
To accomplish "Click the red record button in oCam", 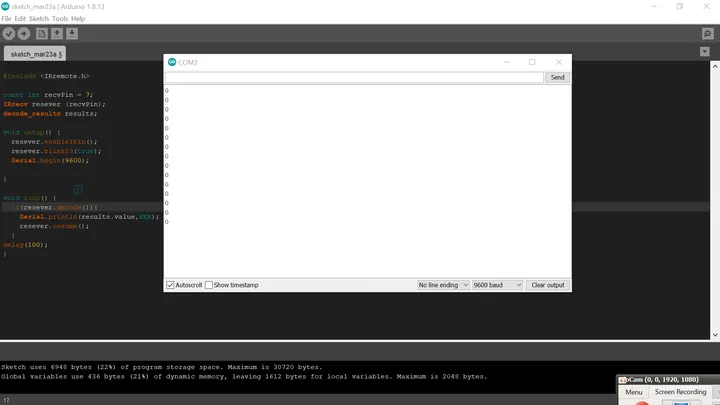I will coord(641,403).
